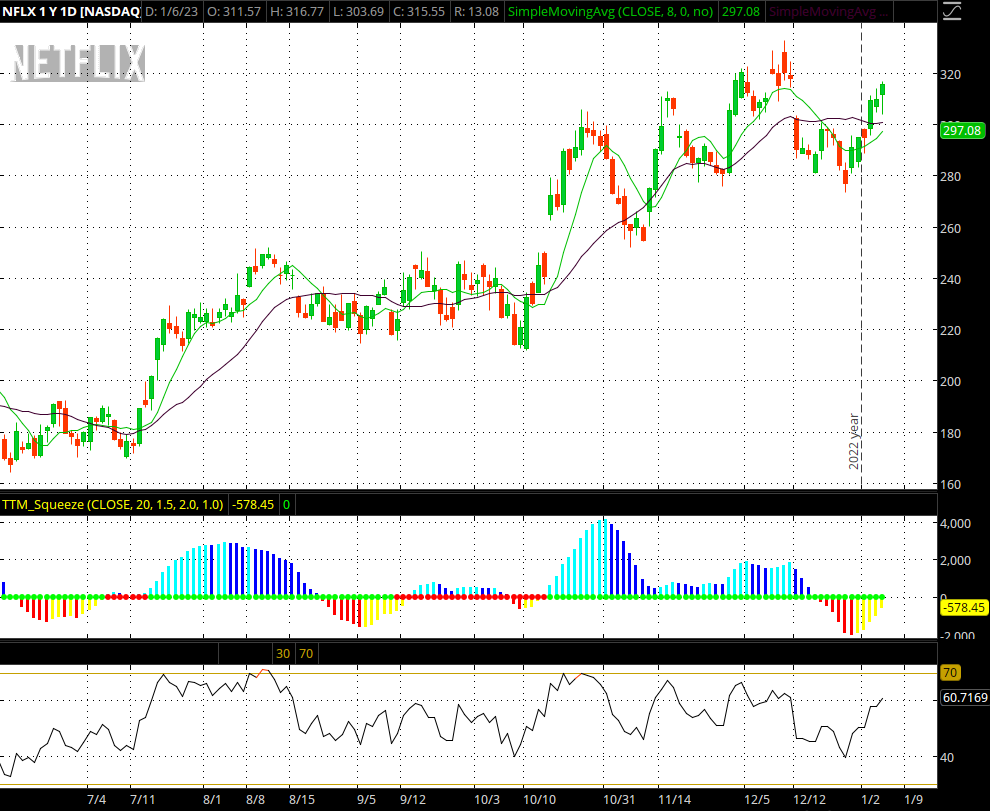The height and width of the screenshot is (811, 990).
Task: Click the 8/1 date on time axis
Action: (212, 800)
